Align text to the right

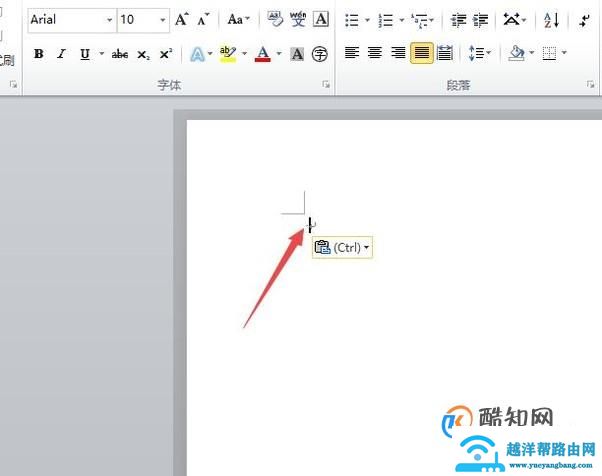pos(398,53)
